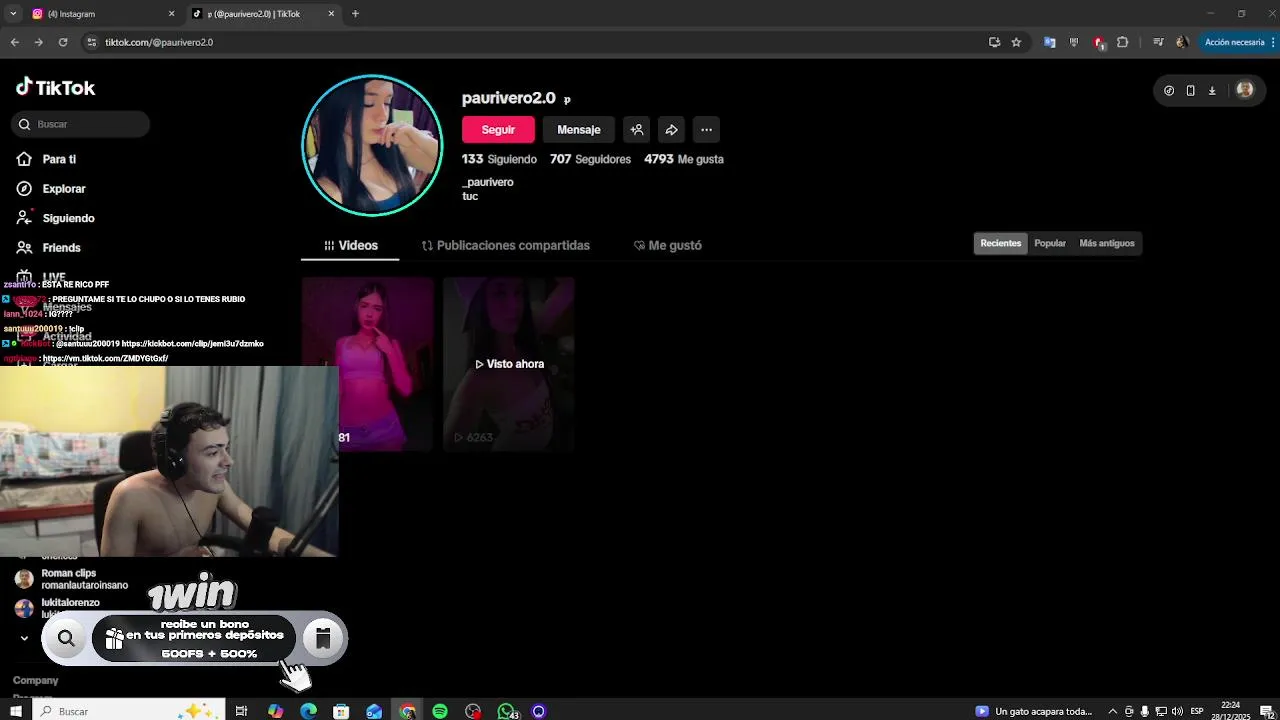
Task: Click the site info icon in address bar
Action: [92, 42]
